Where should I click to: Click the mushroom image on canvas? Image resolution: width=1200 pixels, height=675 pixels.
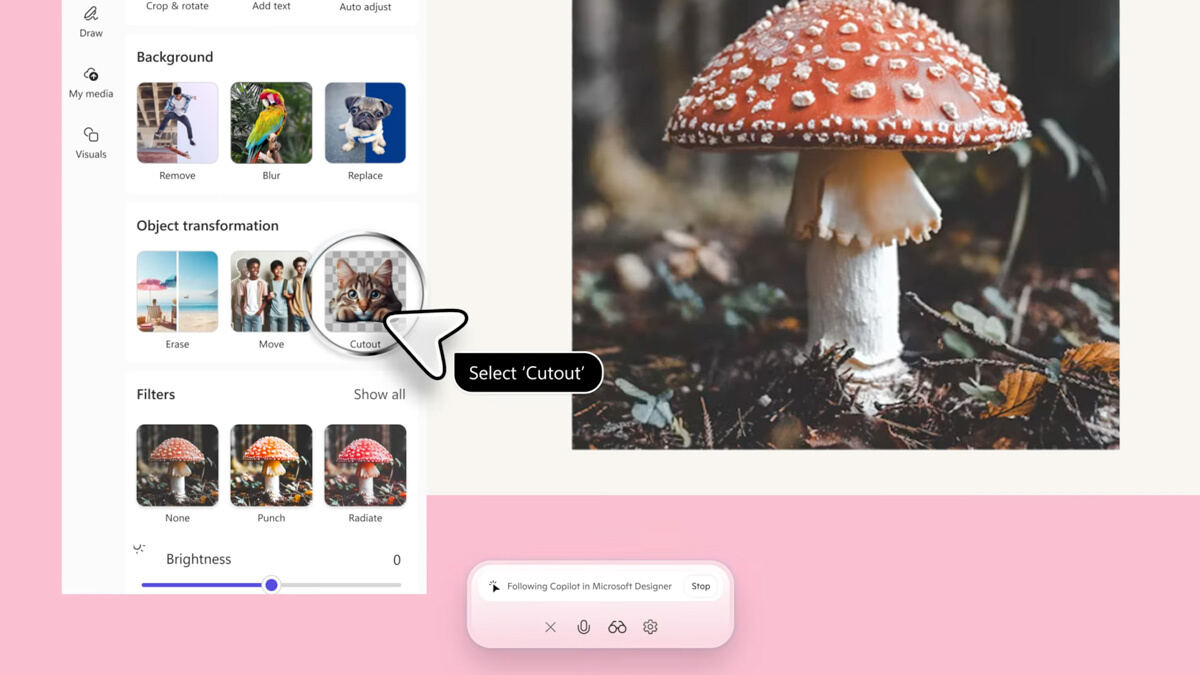coord(845,224)
